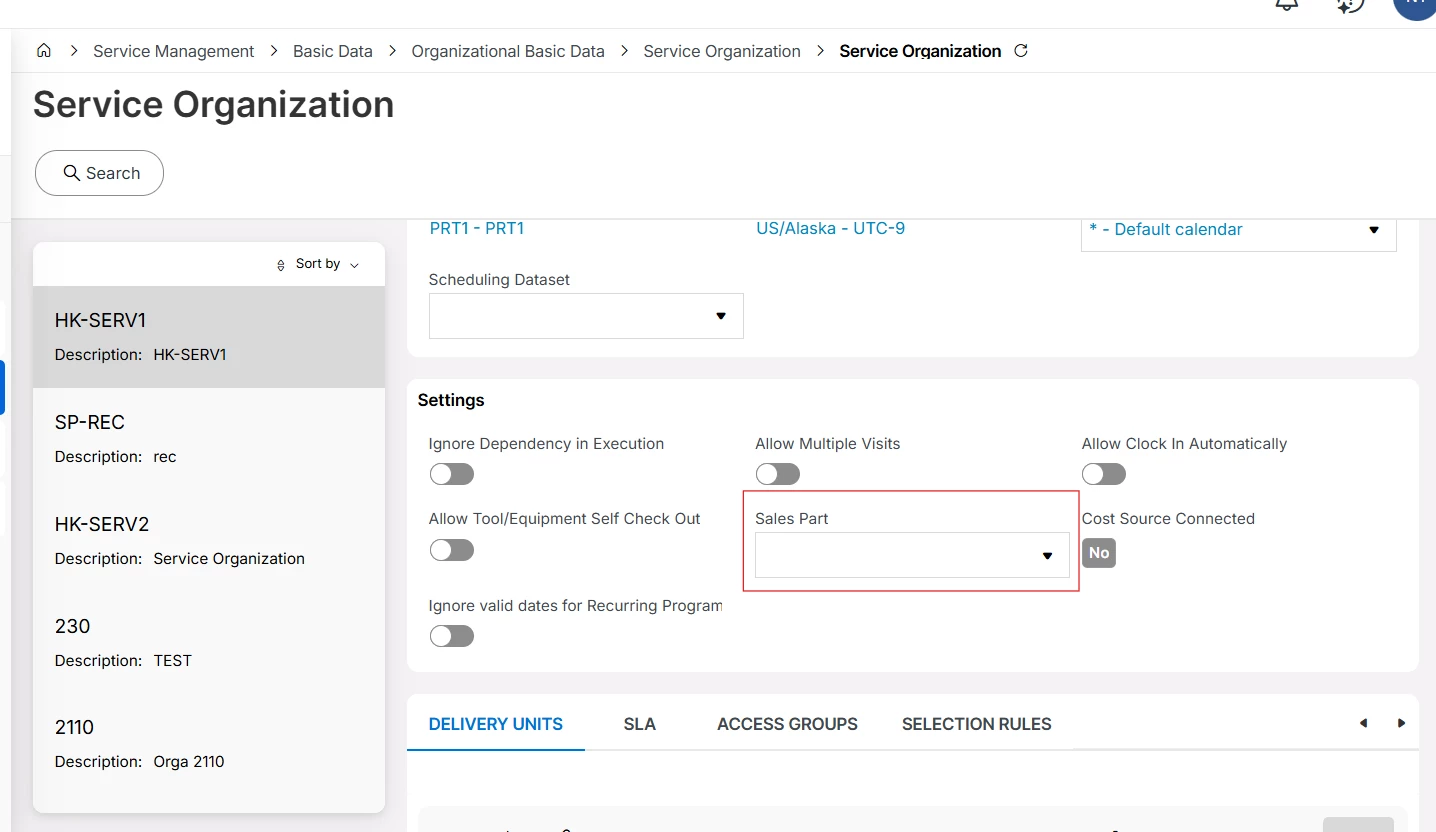
Task: Open the AI assistant sparkle icon
Action: pos(1350,5)
